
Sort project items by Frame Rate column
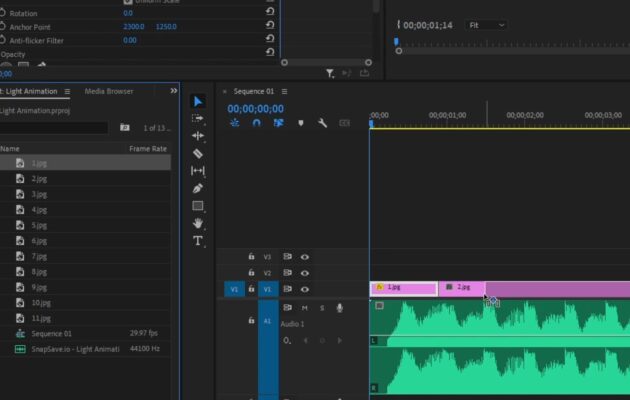(x=147, y=148)
